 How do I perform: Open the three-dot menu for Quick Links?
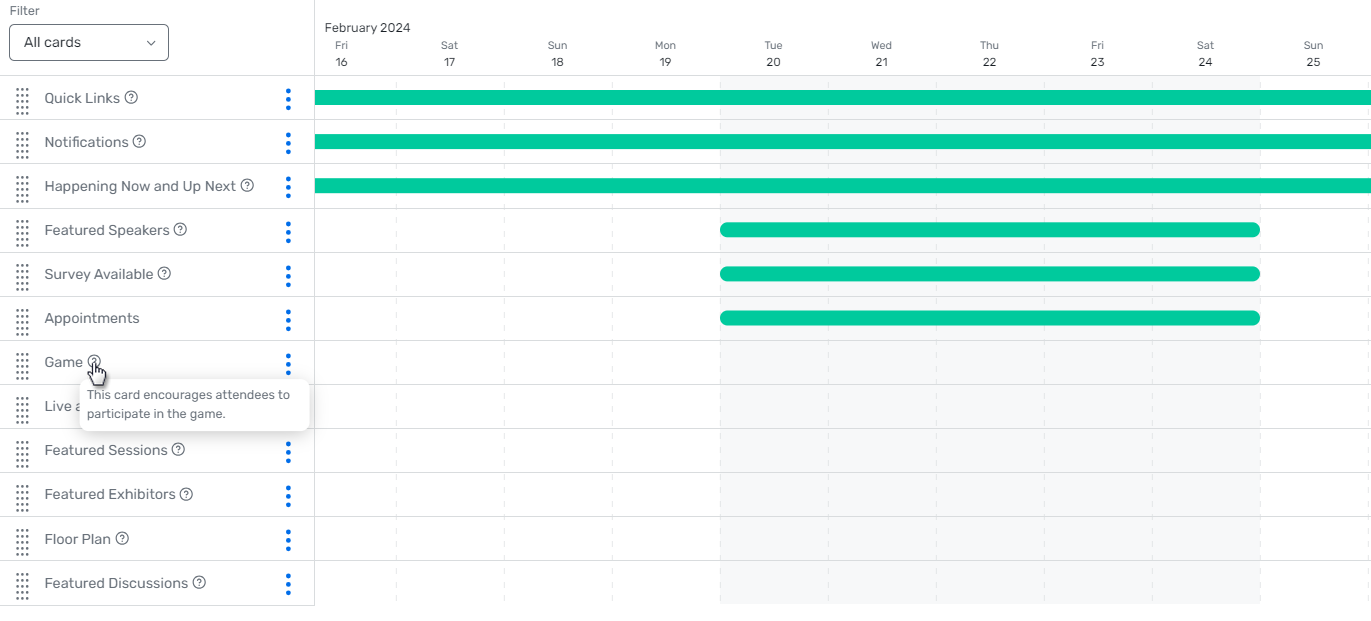coord(288,99)
